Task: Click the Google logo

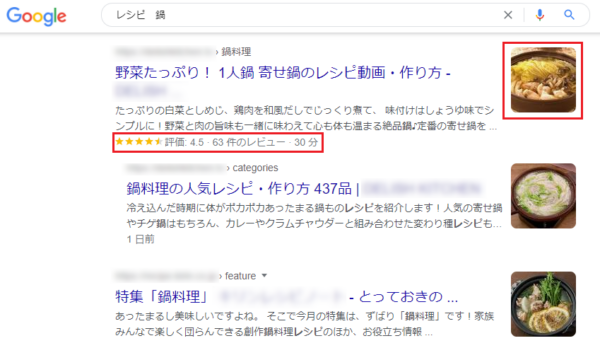Action: pos(36,16)
